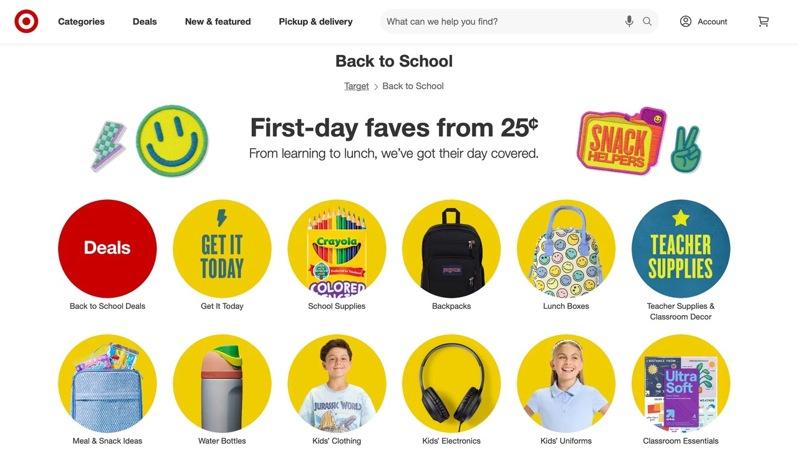Choose the Crayola School Supplies thumbnail
Image resolution: width=798 pixels, height=459 pixels.
pos(337,248)
